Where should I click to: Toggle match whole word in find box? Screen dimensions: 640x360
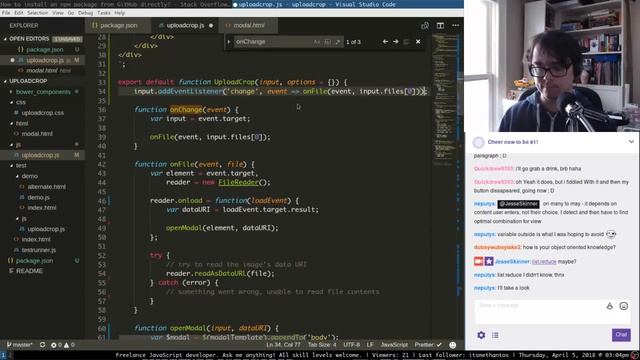(327, 42)
